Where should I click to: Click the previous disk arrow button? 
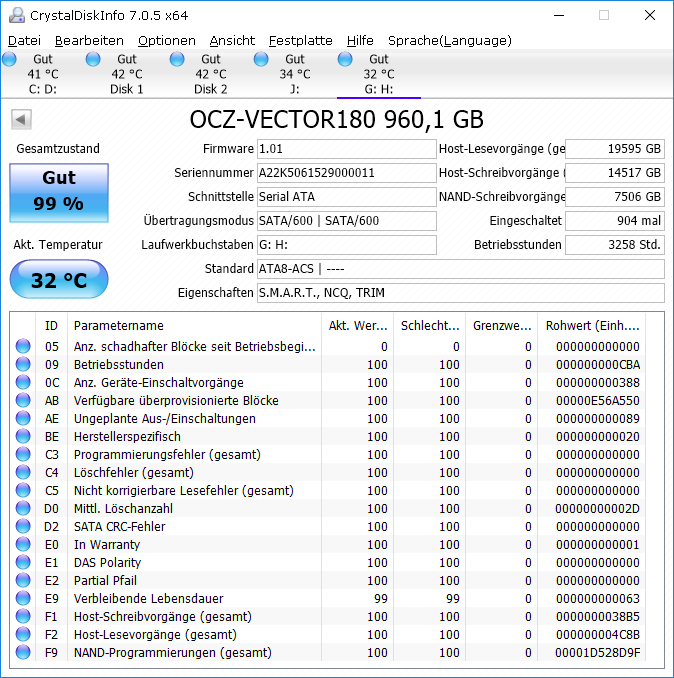click(21, 119)
